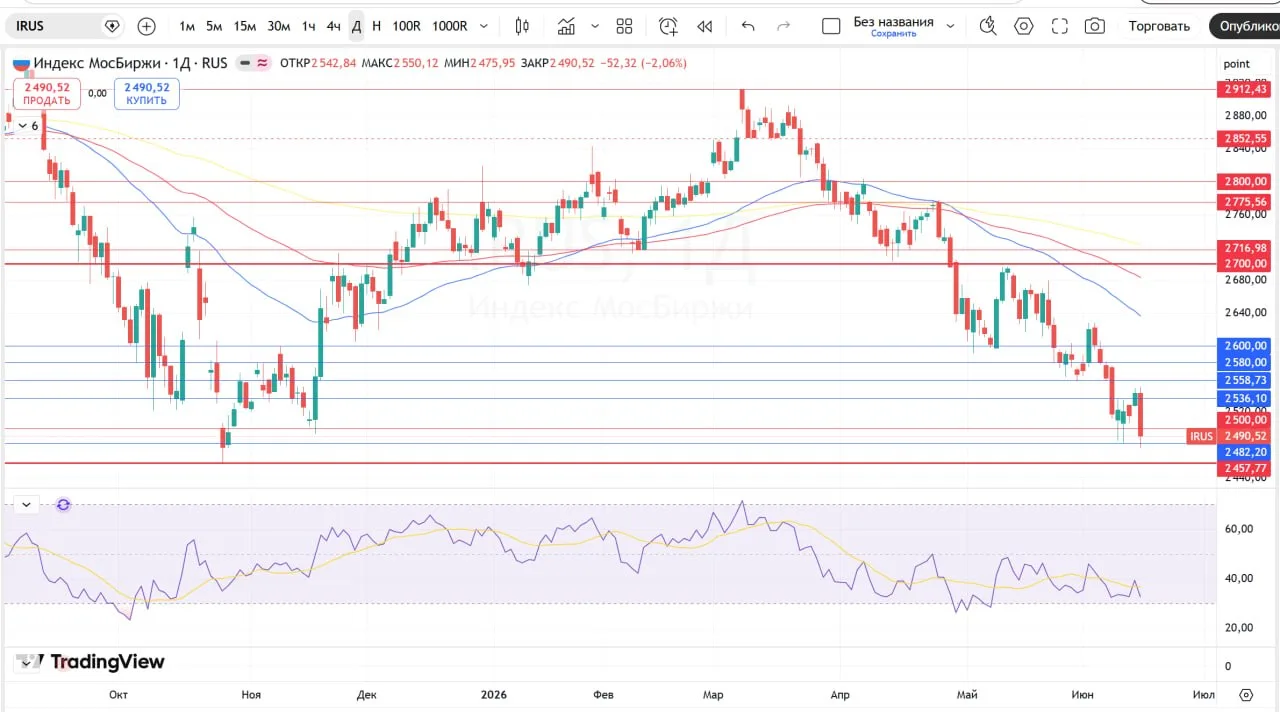Click the 'Торговать' trade button
Screen dimensions: 1280x712
point(1159,26)
